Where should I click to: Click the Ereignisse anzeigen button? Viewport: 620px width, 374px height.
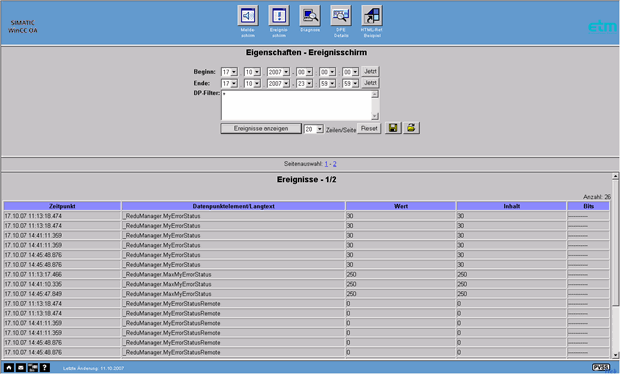tap(261, 128)
